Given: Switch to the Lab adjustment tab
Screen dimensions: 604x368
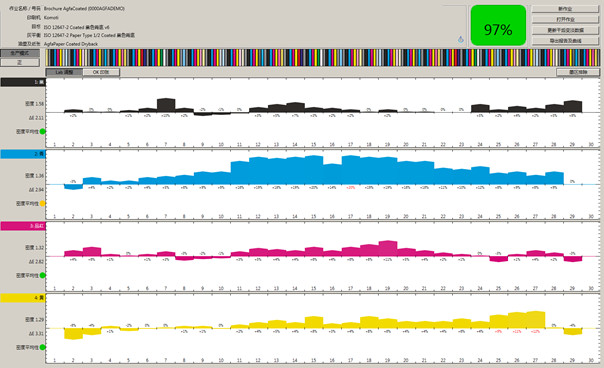Looking at the screenshot, I should point(64,72).
